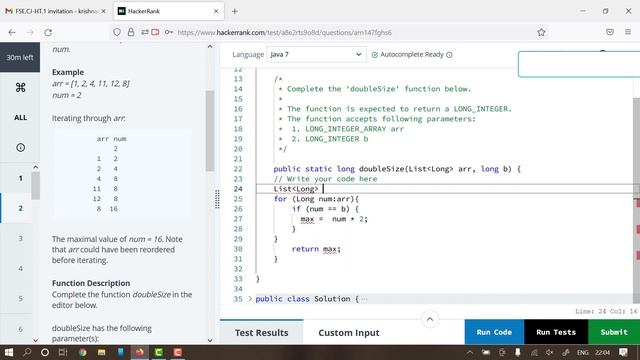This screenshot has width=640, height=360.
Task: Open Windows taskbar search
Action: 27,352
